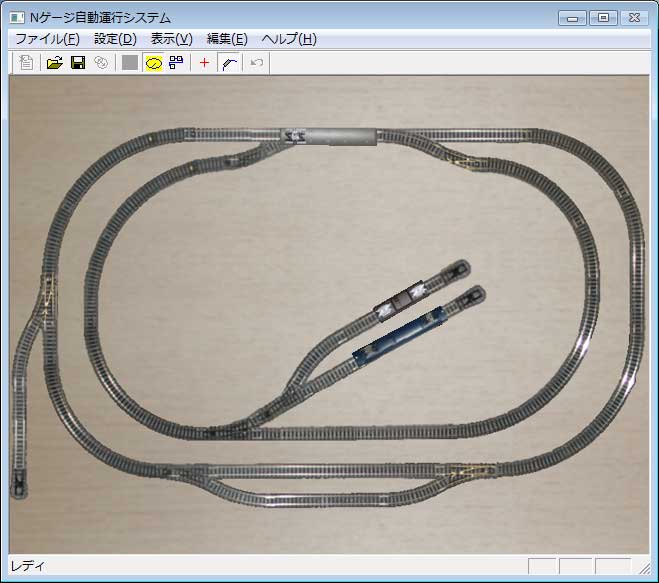Click the new document toolbar icon

26,63
